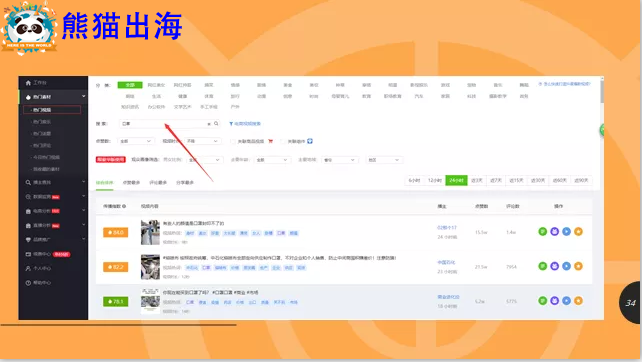The height and width of the screenshot is (362, 642).
Task: Choose the 12小时 time range
Action: 435,180
